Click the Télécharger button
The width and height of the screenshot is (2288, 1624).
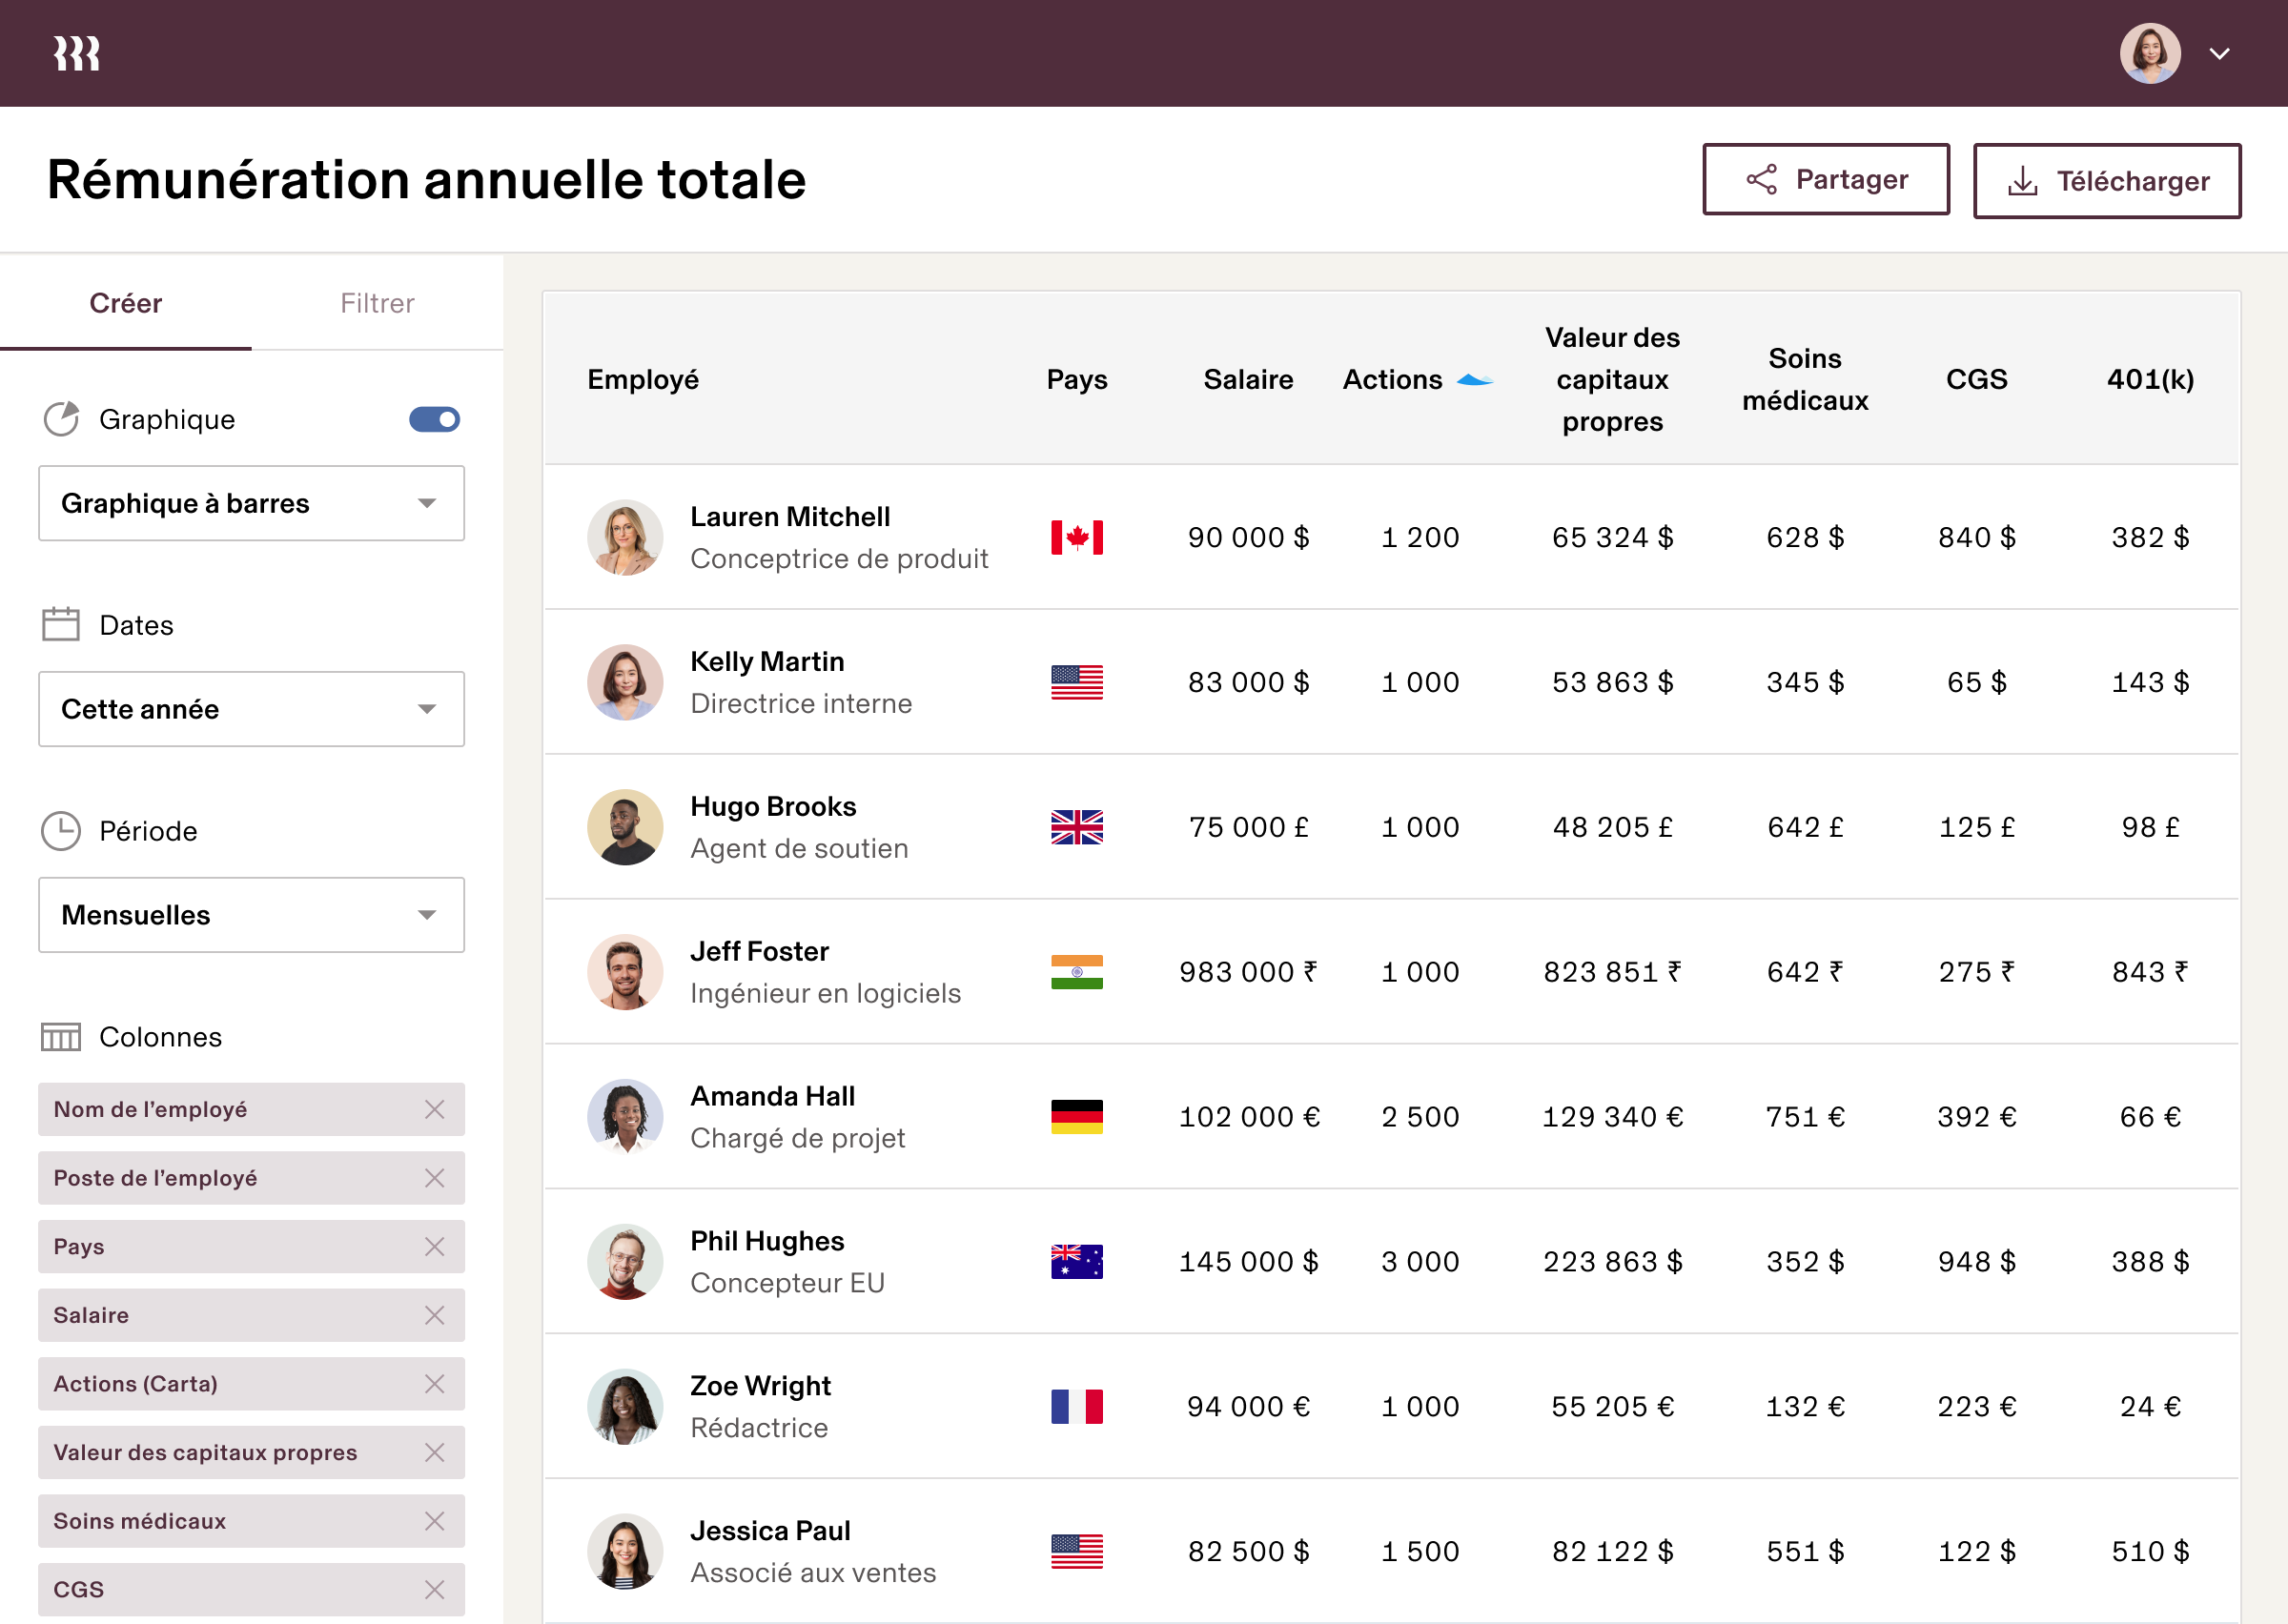tap(2106, 181)
